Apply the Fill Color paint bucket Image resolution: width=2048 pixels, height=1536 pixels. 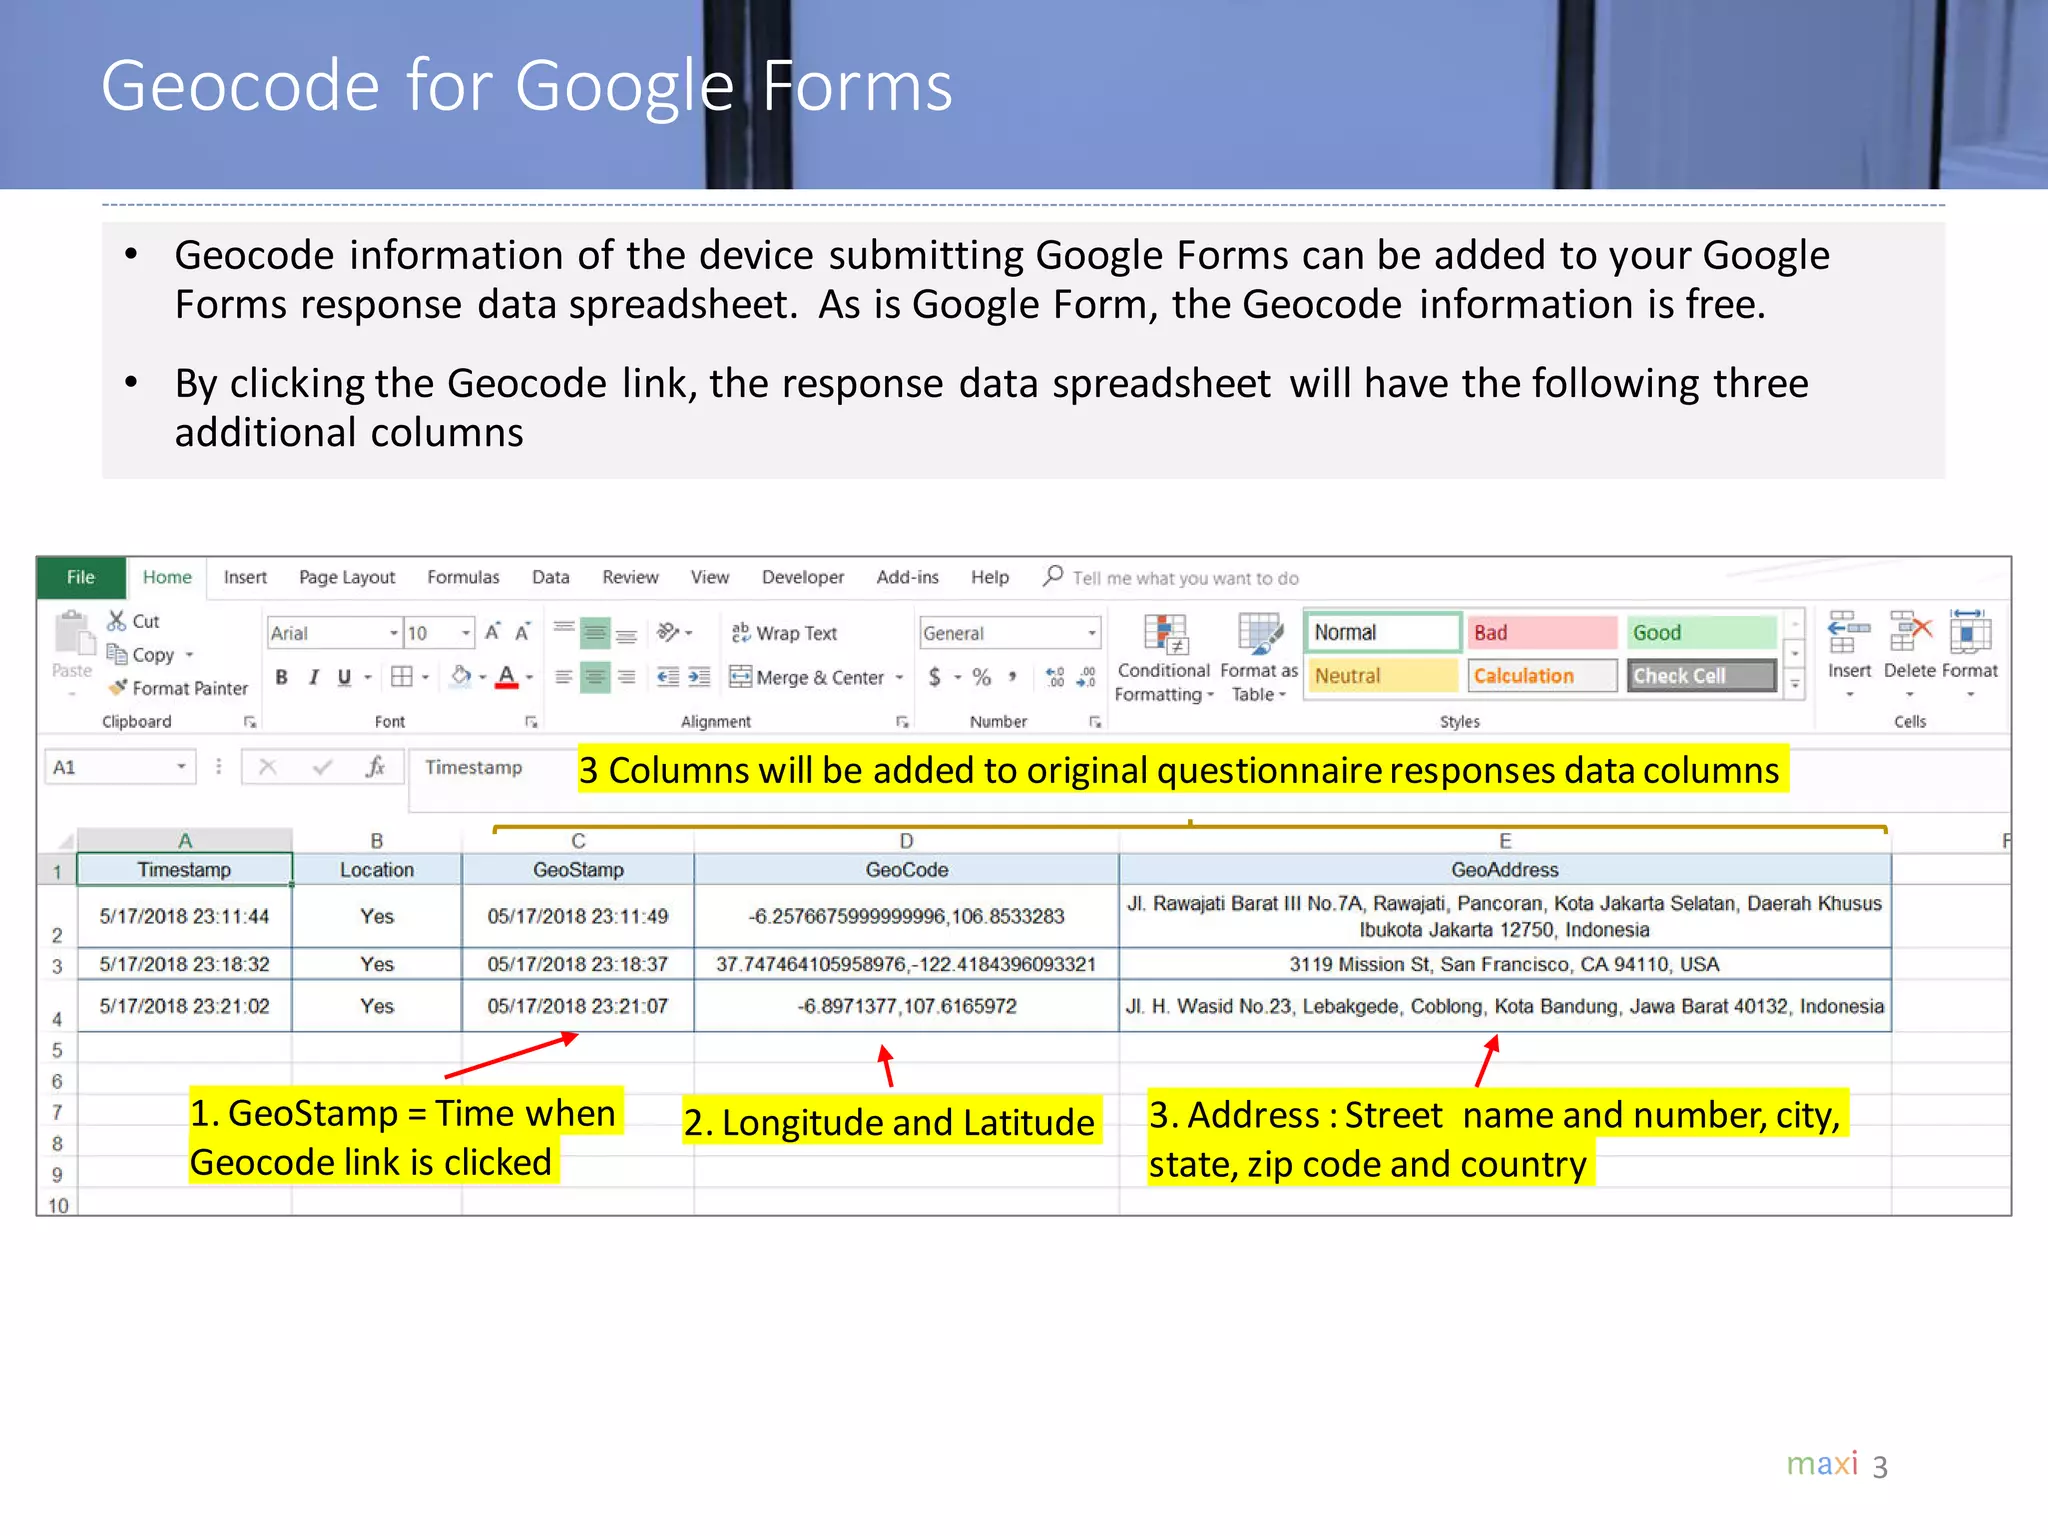tap(461, 677)
